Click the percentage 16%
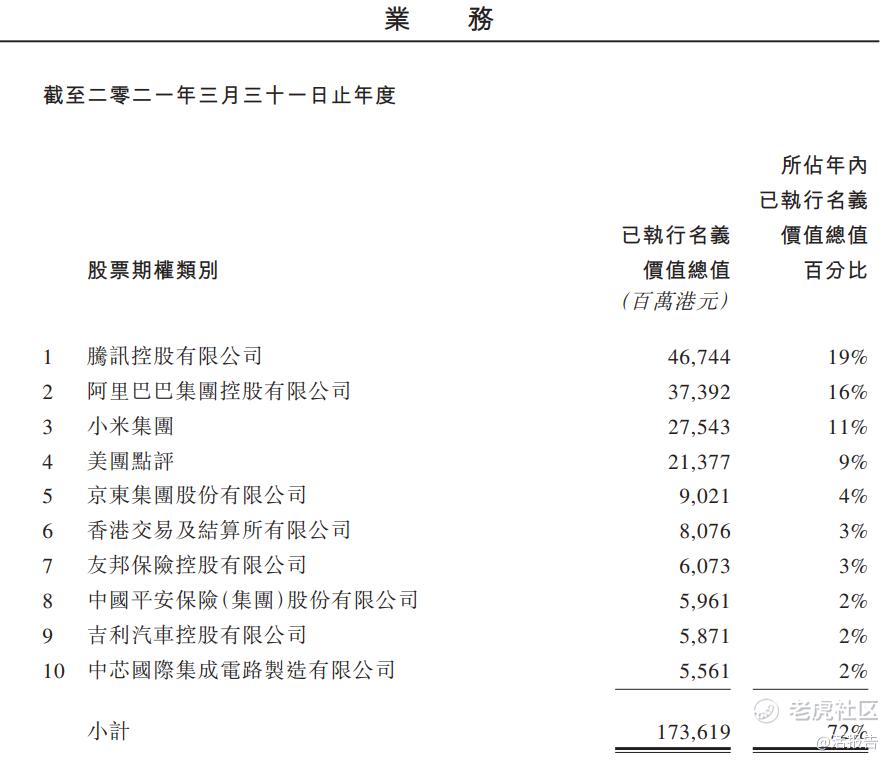 pos(848,392)
